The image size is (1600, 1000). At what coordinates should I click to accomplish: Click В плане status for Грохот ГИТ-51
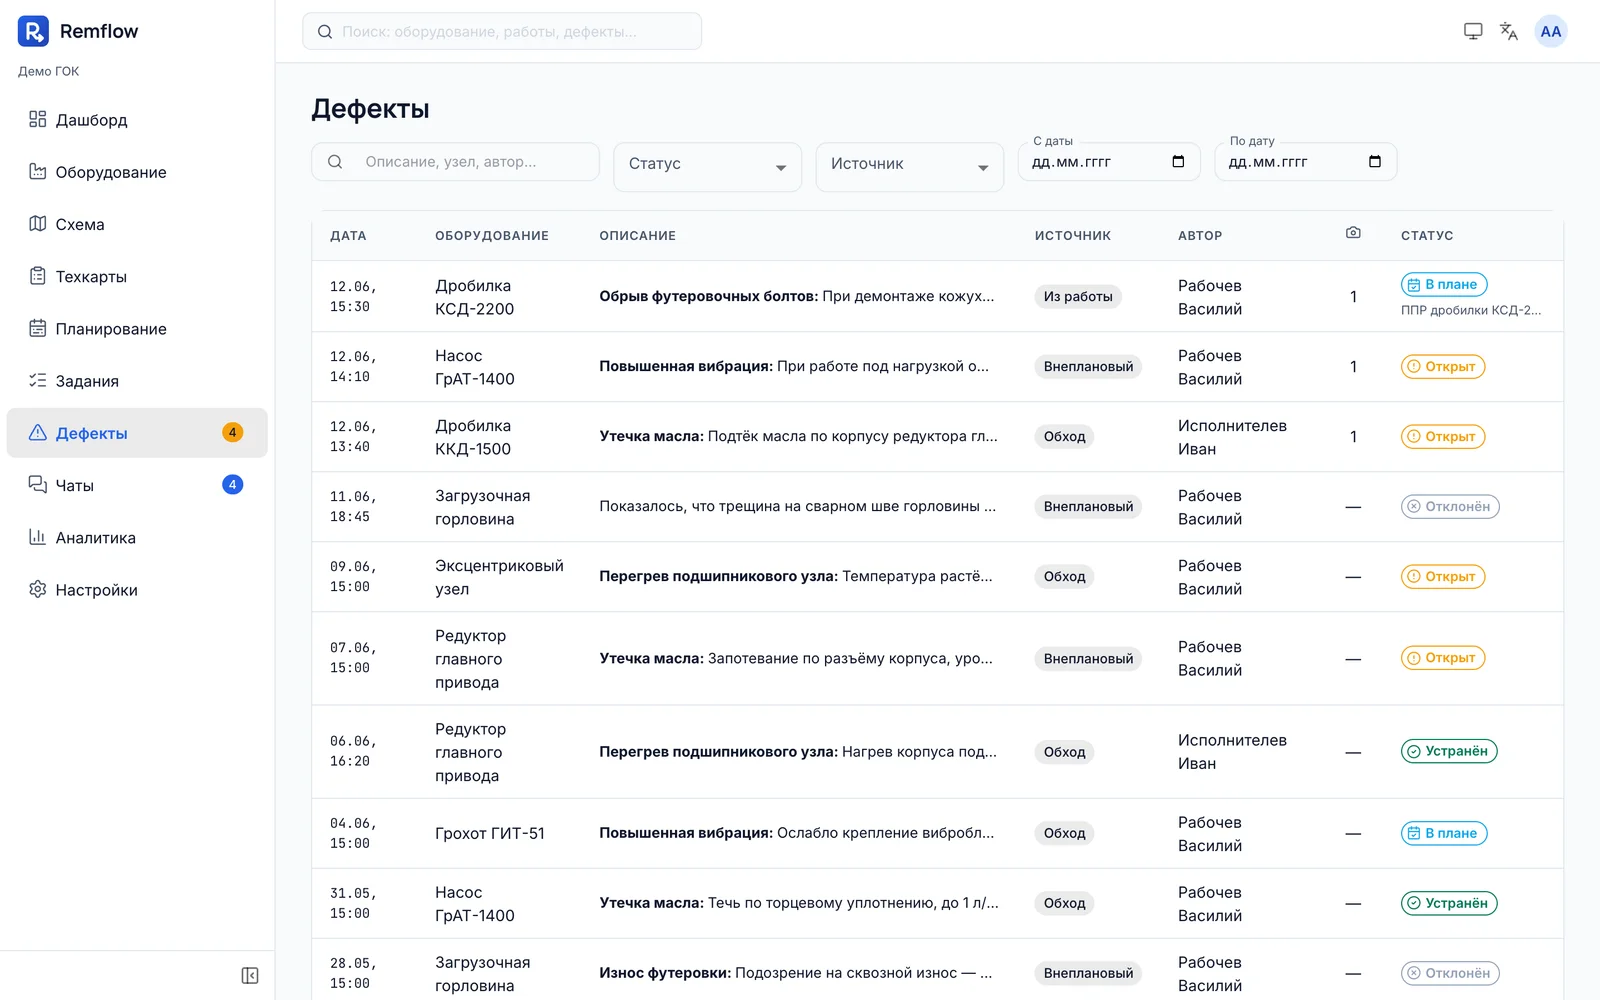tap(1444, 833)
